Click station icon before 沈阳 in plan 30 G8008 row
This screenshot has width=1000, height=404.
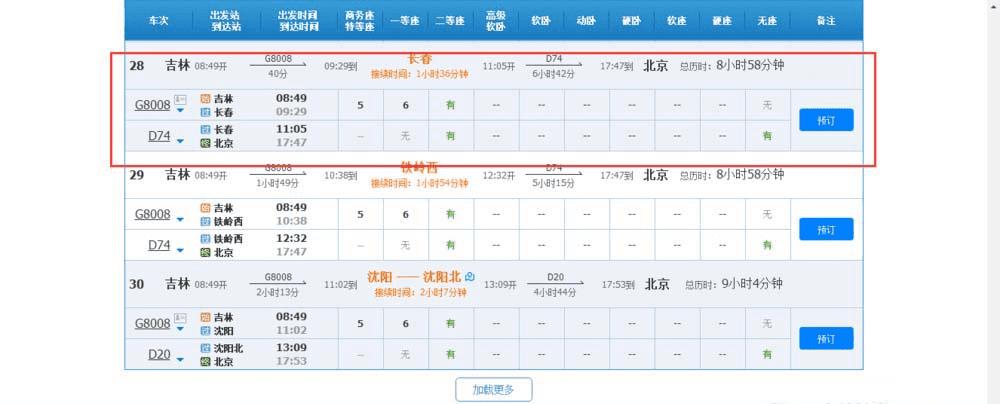[x=205, y=331]
